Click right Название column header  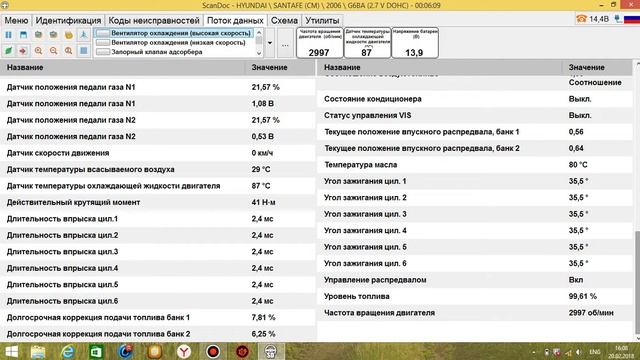tap(440, 67)
